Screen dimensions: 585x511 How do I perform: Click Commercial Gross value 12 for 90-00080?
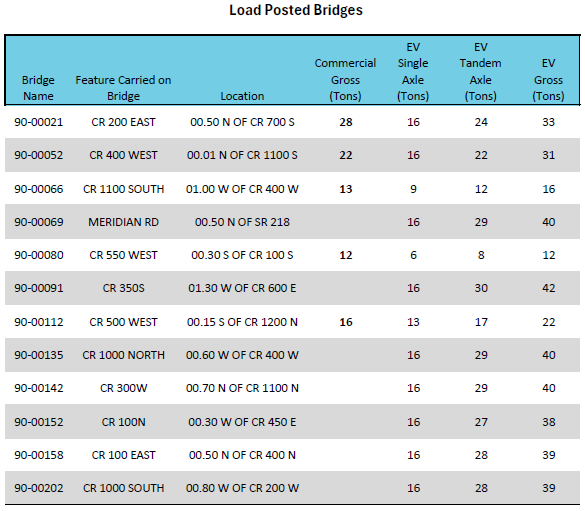346,255
